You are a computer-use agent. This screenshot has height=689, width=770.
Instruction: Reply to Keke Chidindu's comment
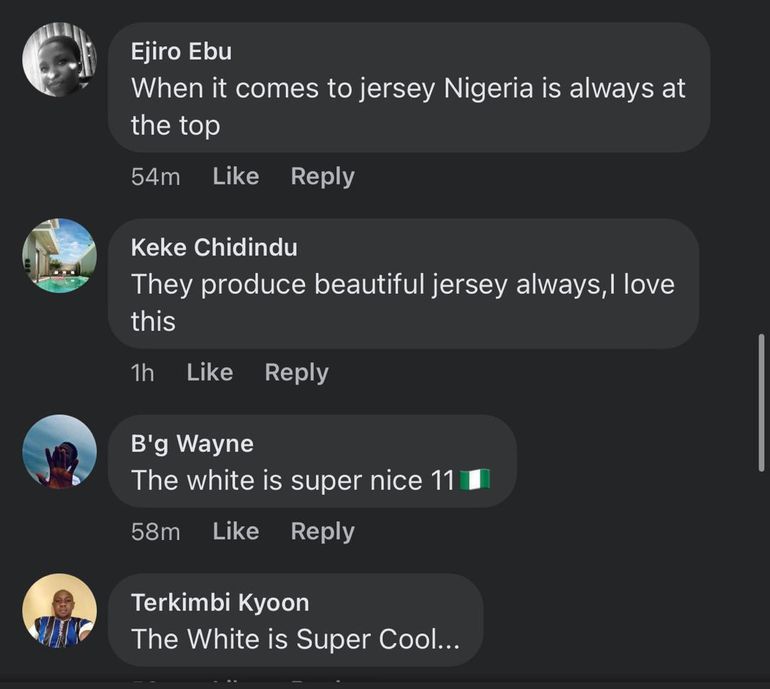click(x=296, y=372)
